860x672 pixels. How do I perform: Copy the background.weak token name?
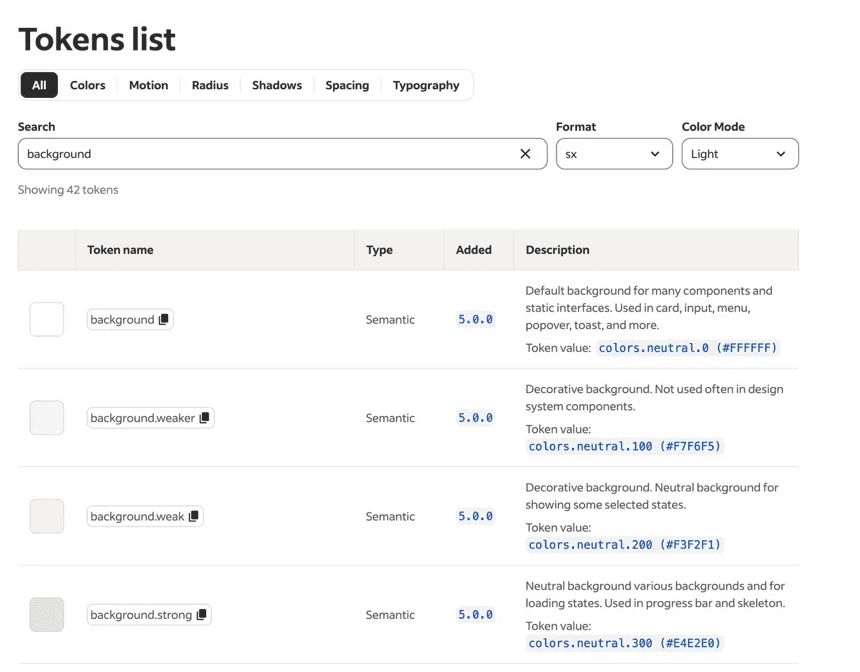194,516
